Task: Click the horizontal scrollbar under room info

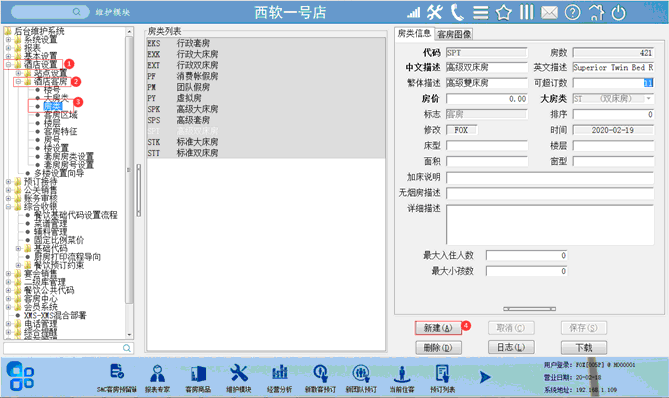Action: coord(529,309)
